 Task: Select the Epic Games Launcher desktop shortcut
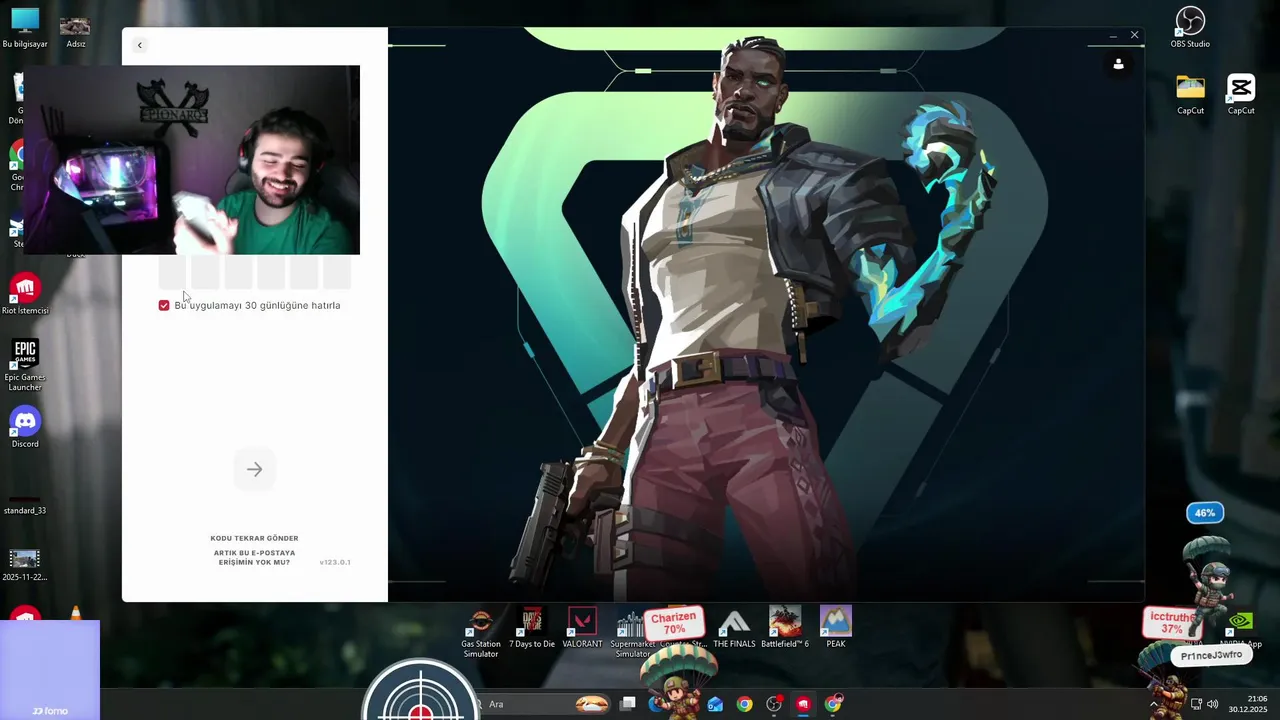25,365
